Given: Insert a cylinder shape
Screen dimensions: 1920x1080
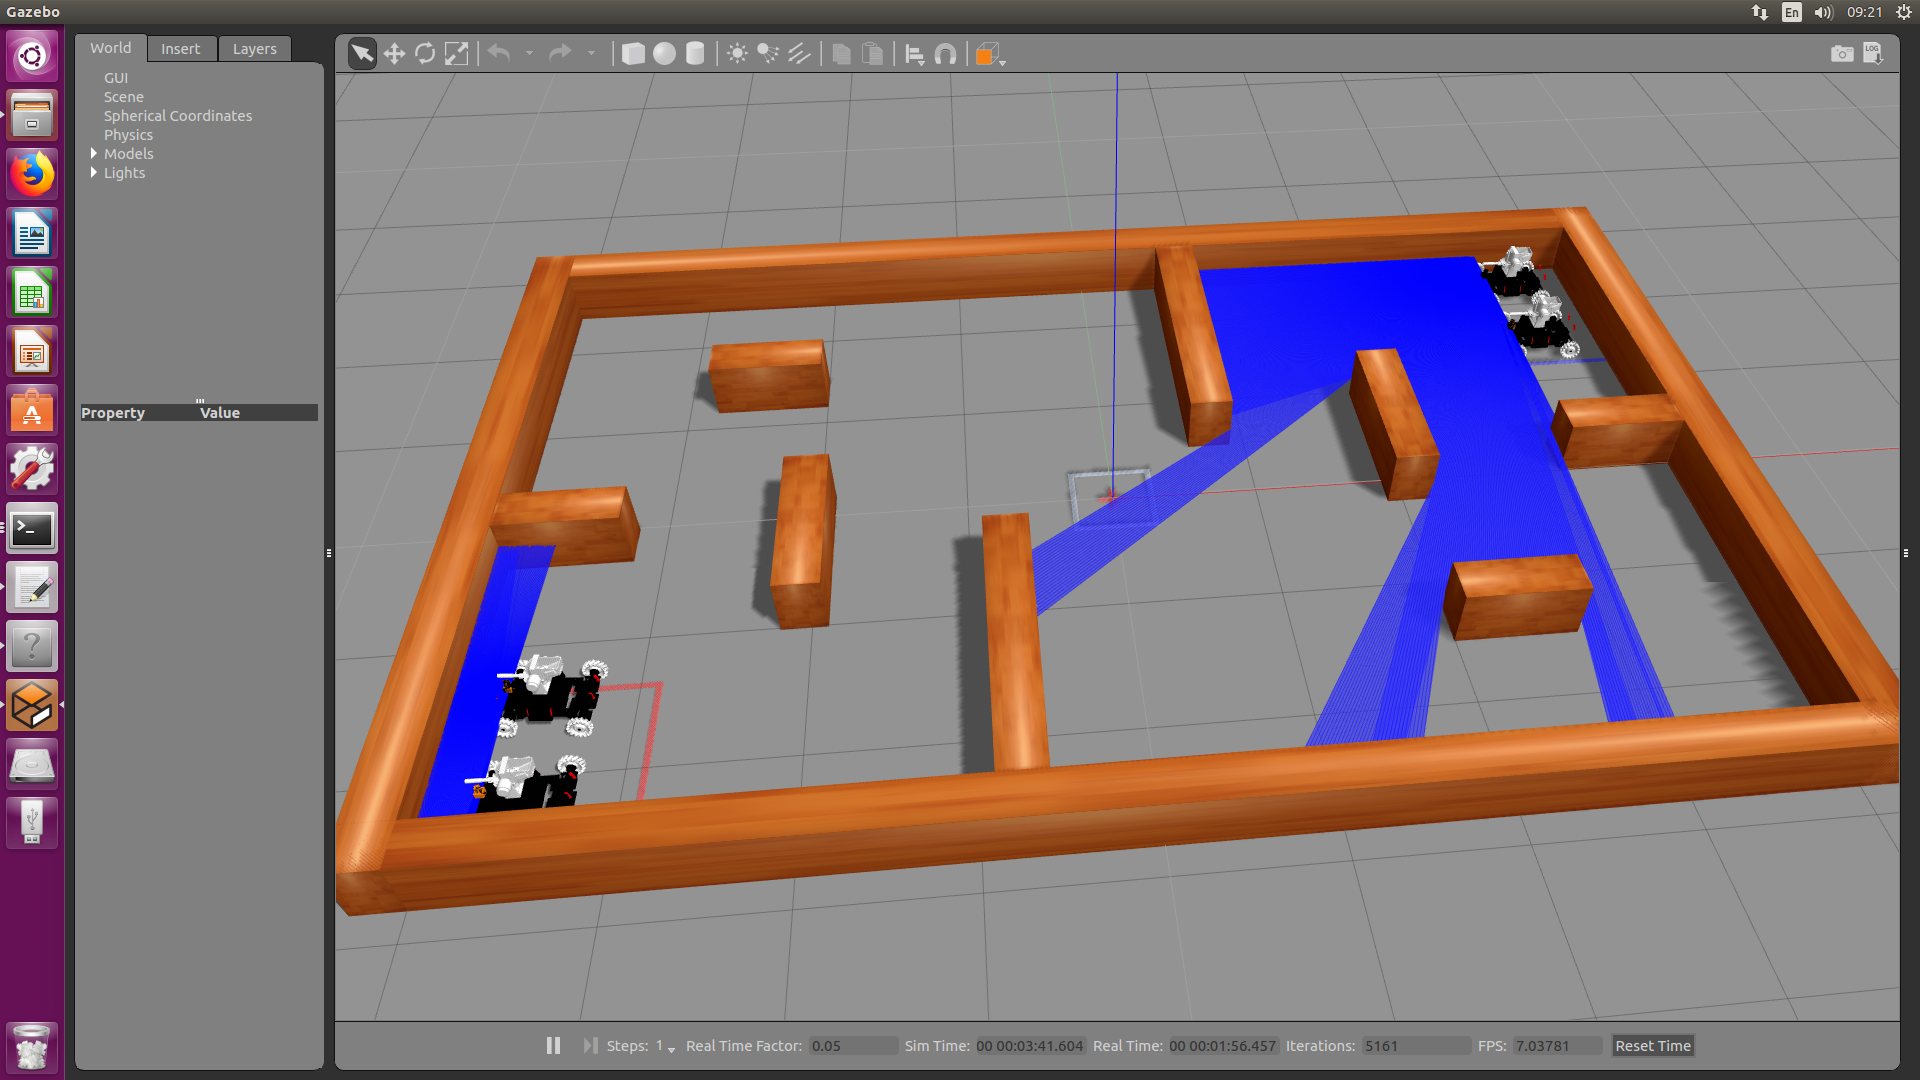Looking at the screenshot, I should pos(695,53).
